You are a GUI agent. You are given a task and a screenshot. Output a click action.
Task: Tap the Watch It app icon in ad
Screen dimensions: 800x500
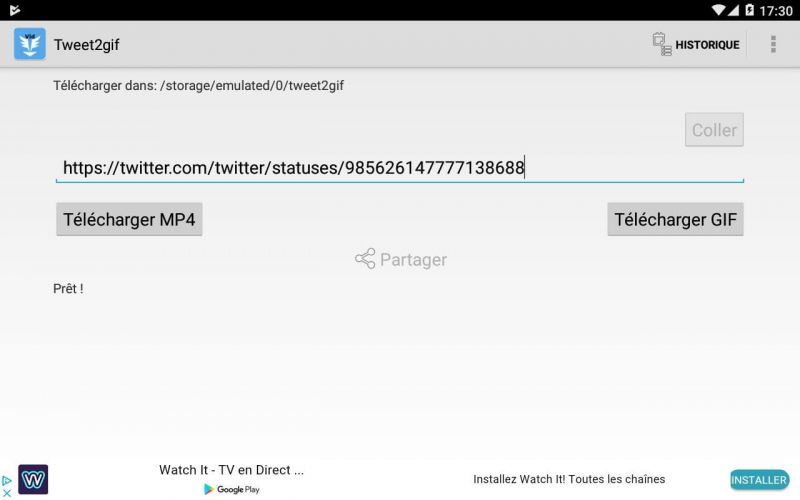(33, 479)
